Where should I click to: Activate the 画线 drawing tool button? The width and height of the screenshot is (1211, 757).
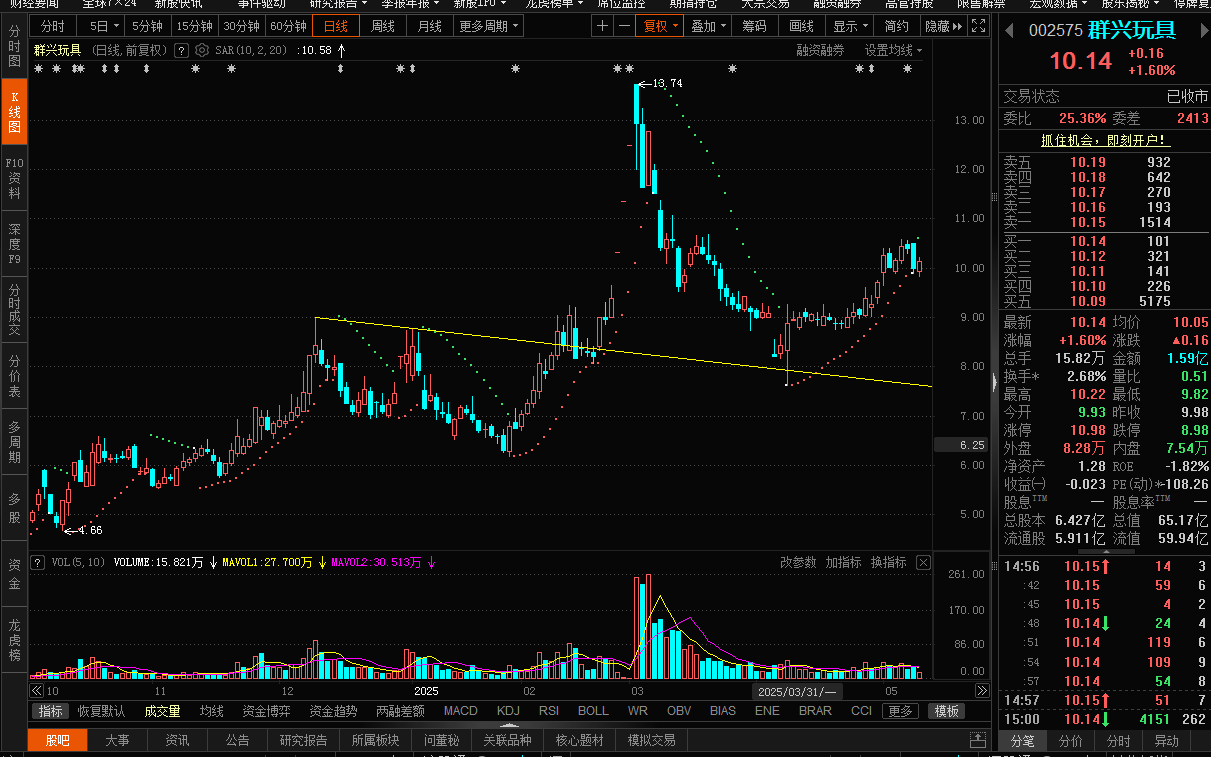801,26
